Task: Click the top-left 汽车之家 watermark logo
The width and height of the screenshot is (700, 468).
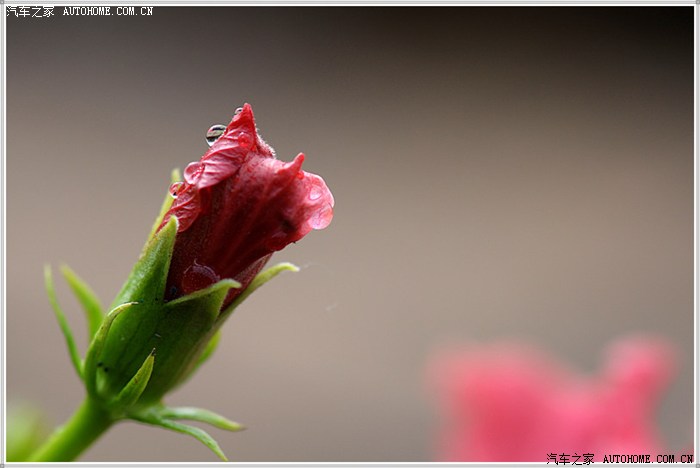Action: click(30, 11)
